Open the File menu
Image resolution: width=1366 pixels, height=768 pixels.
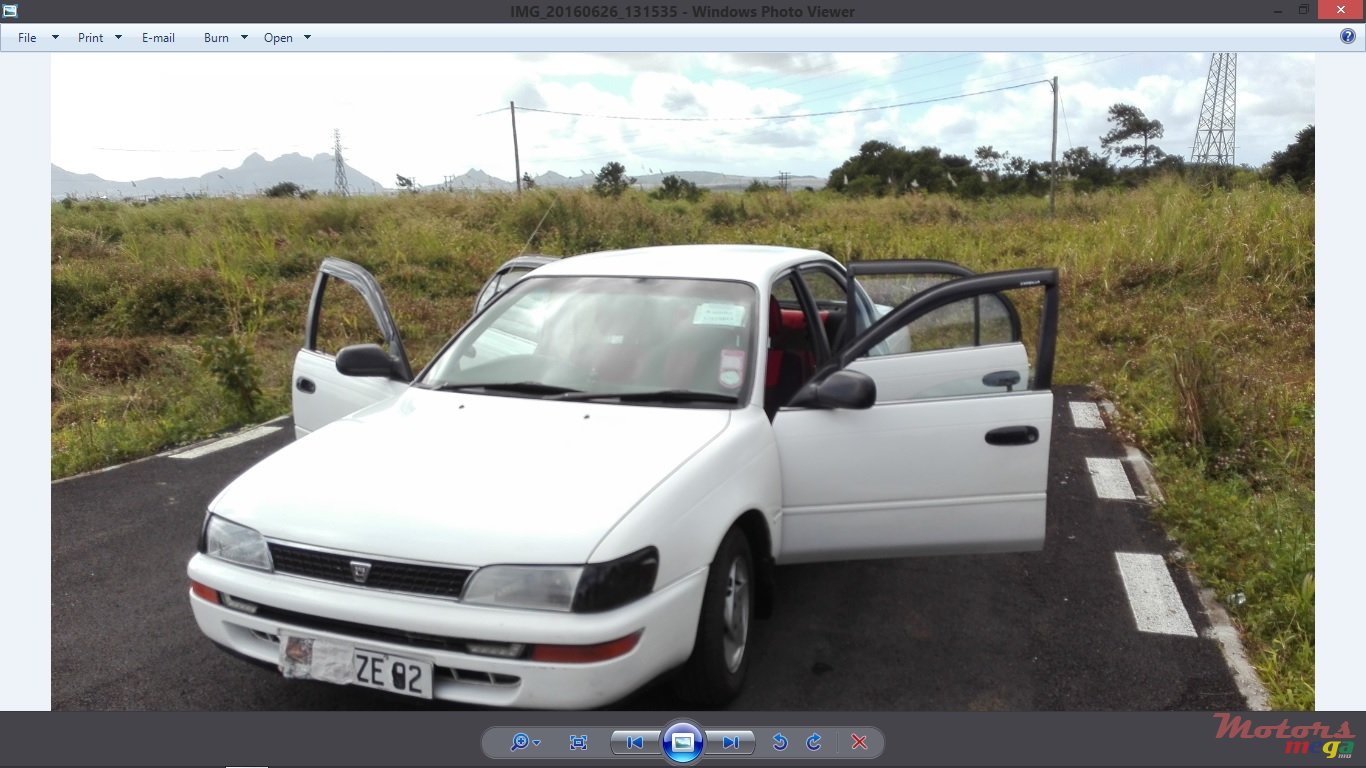pos(26,37)
